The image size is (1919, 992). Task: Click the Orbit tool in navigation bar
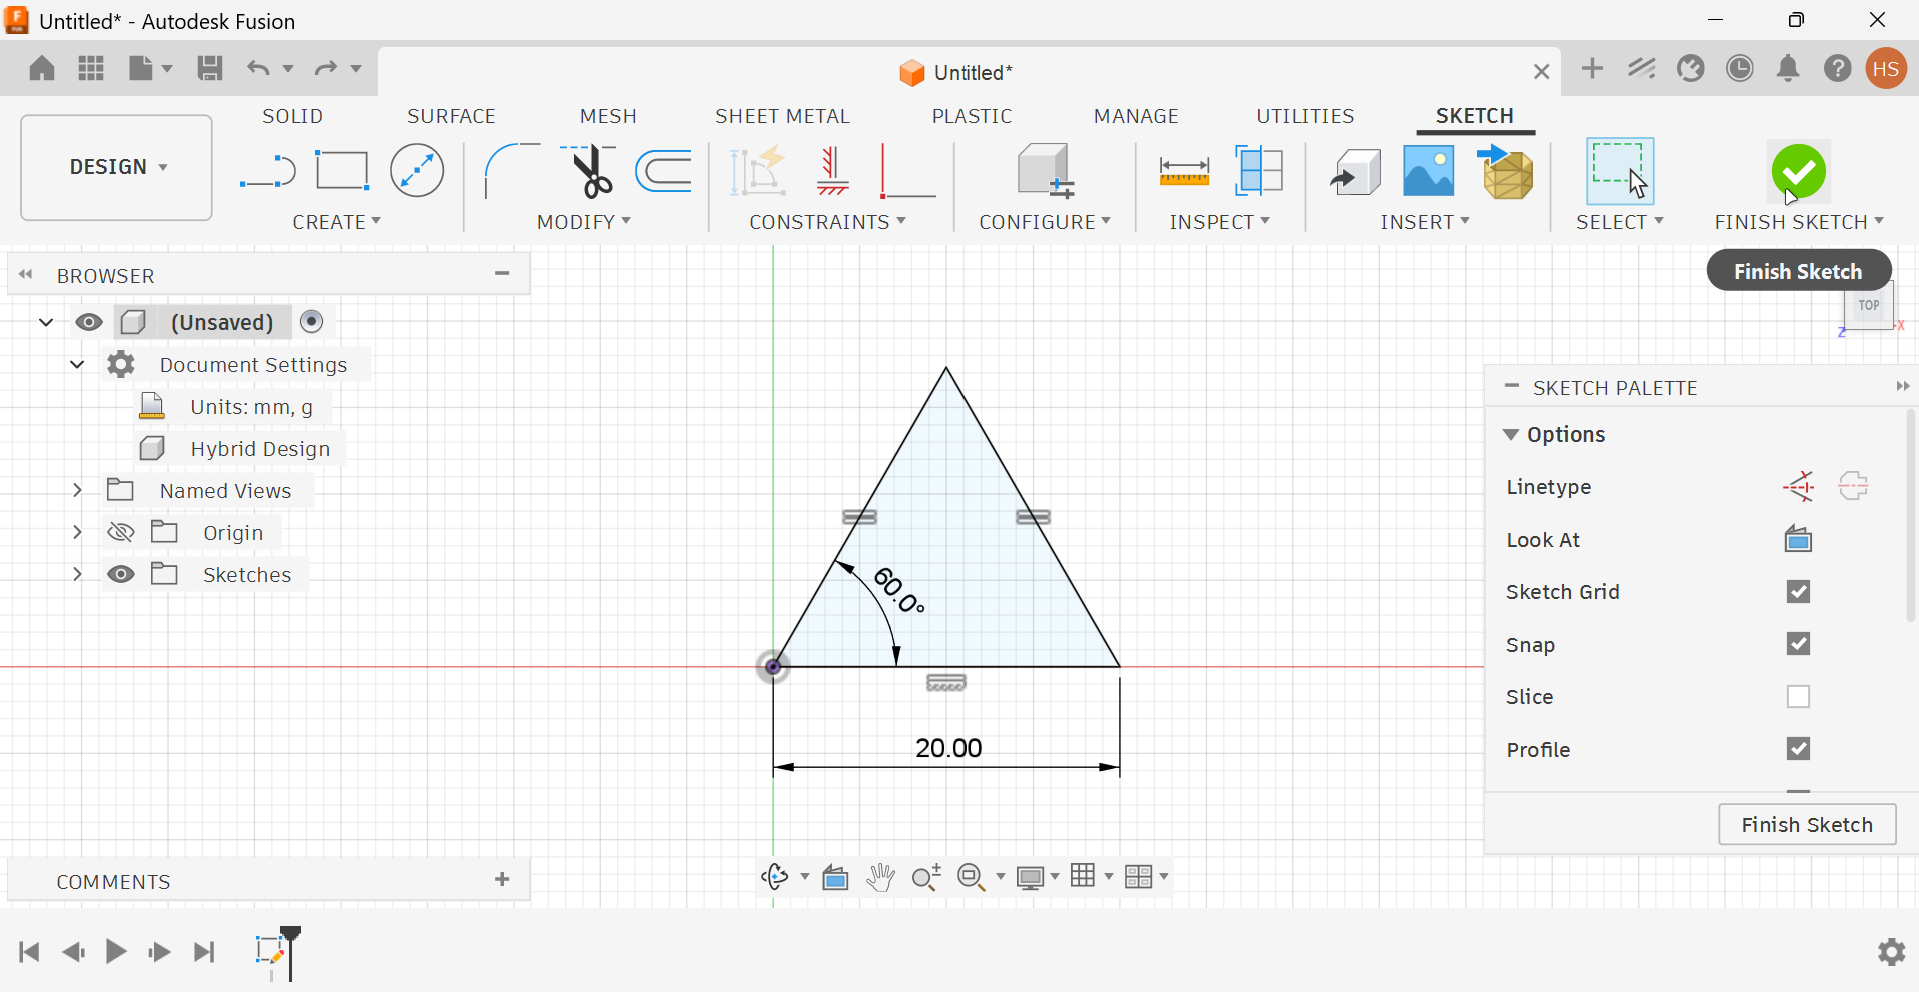coord(775,877)
